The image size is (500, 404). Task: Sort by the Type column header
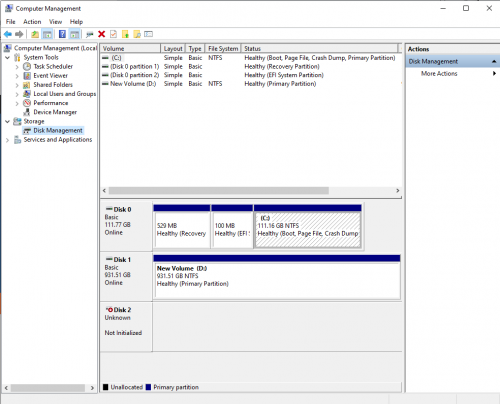195,49
